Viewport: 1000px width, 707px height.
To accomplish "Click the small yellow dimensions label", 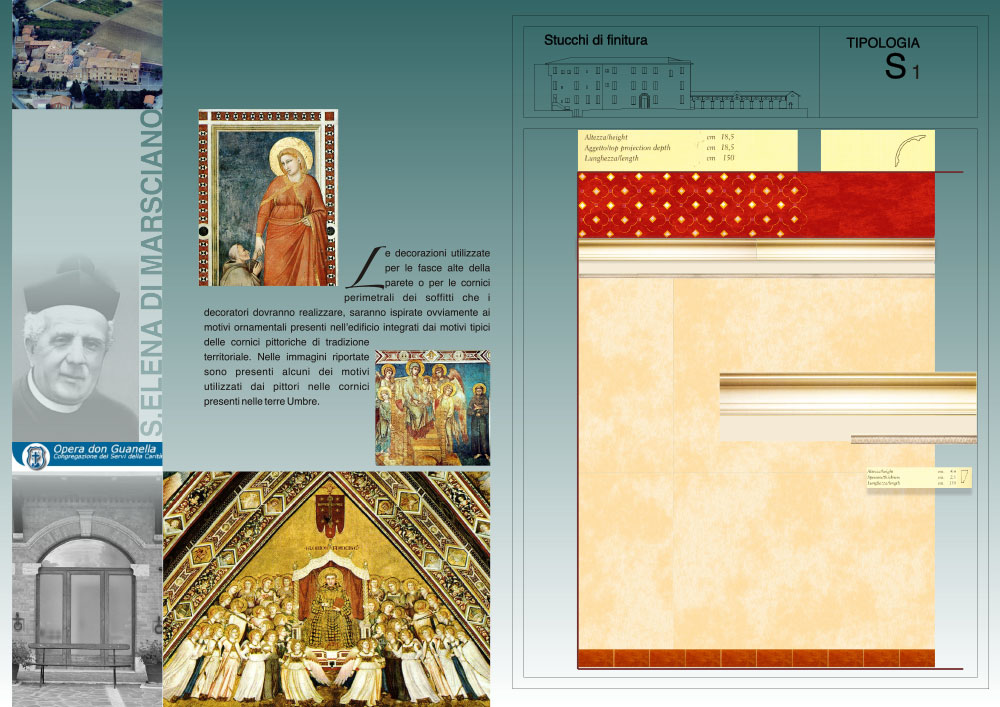I will pyautogui.click(x=918, y=477).
